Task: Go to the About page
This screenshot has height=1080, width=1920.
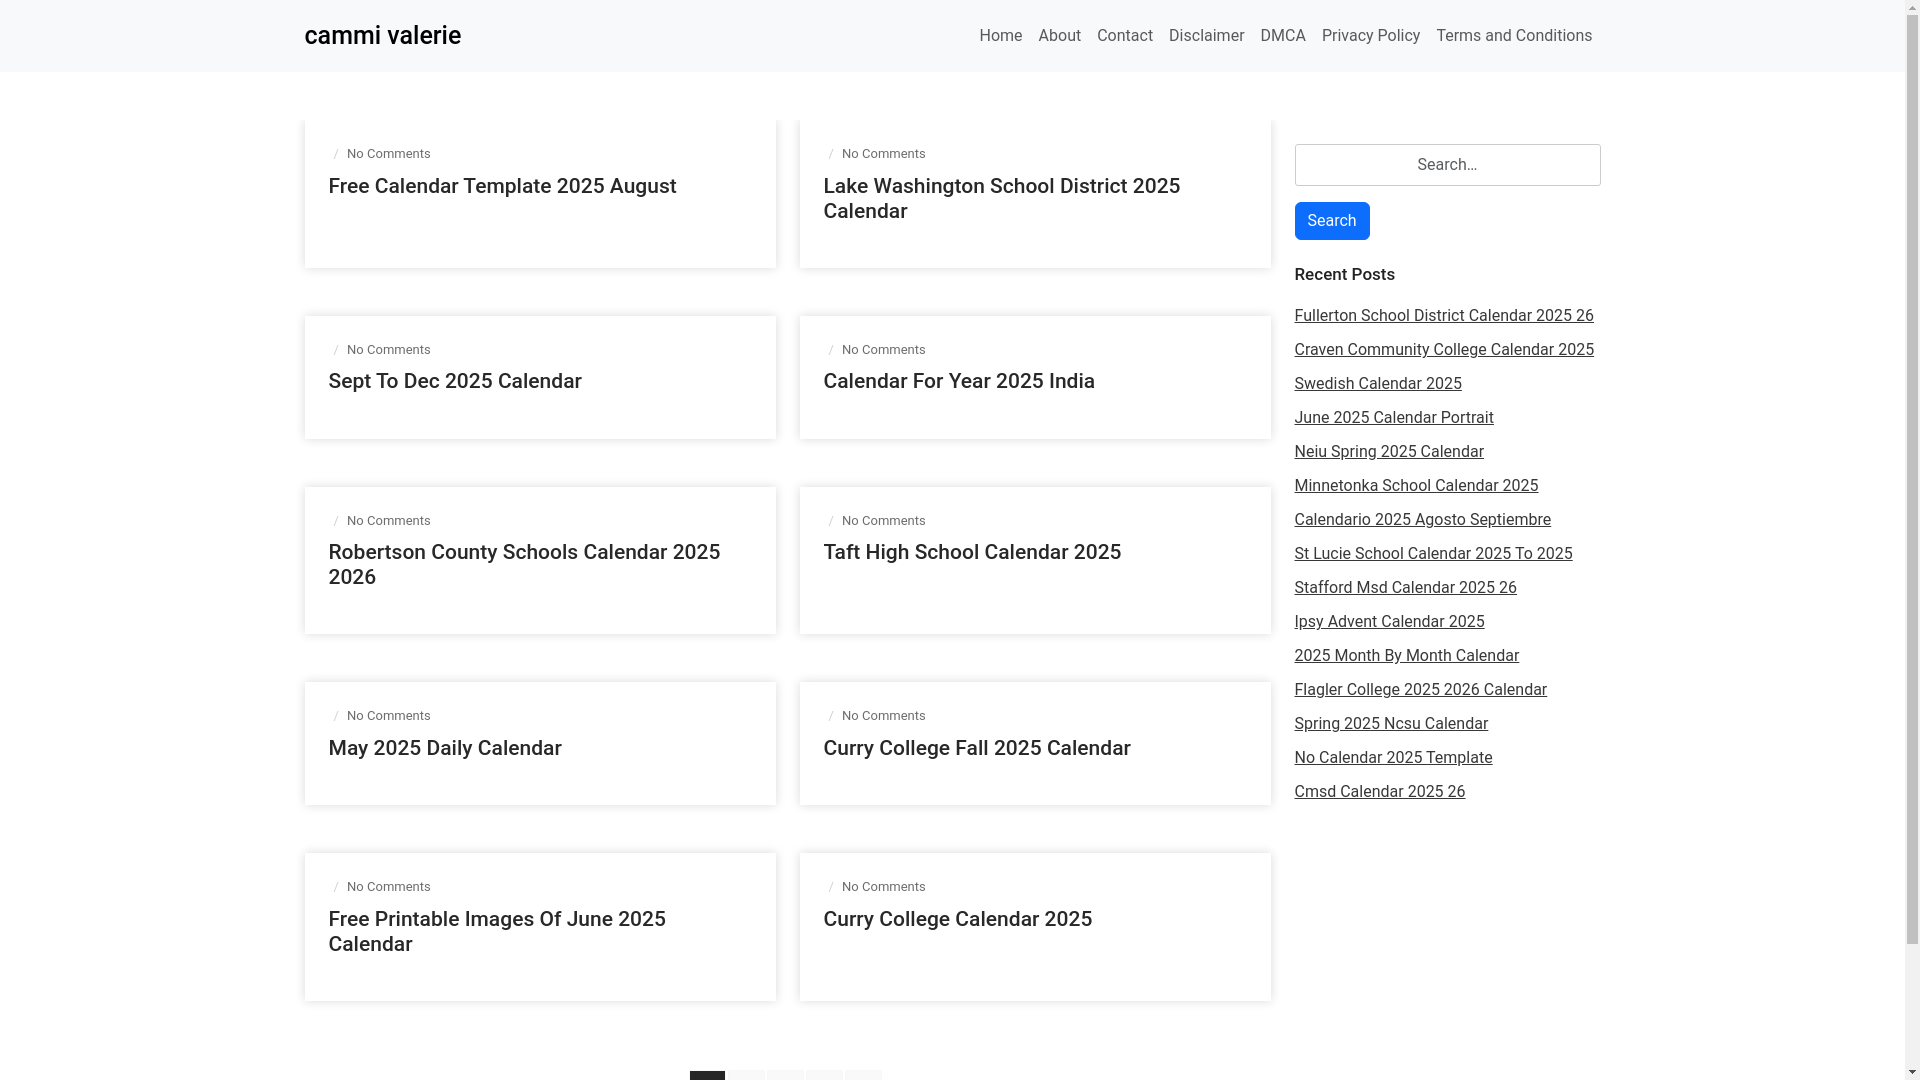Action: [1059, 36]
